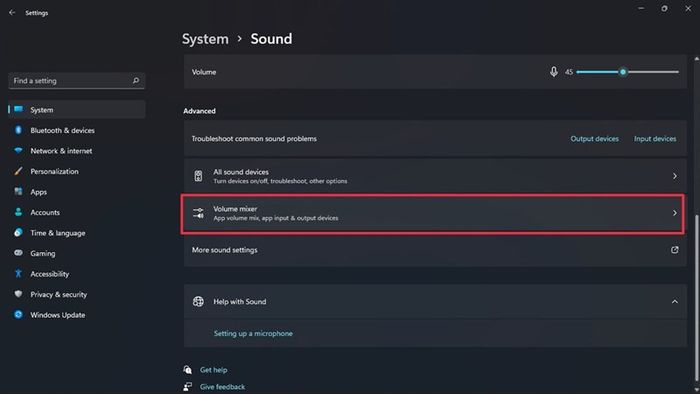Click the Bluetooth & devices icon

click(x=18, y=130)
